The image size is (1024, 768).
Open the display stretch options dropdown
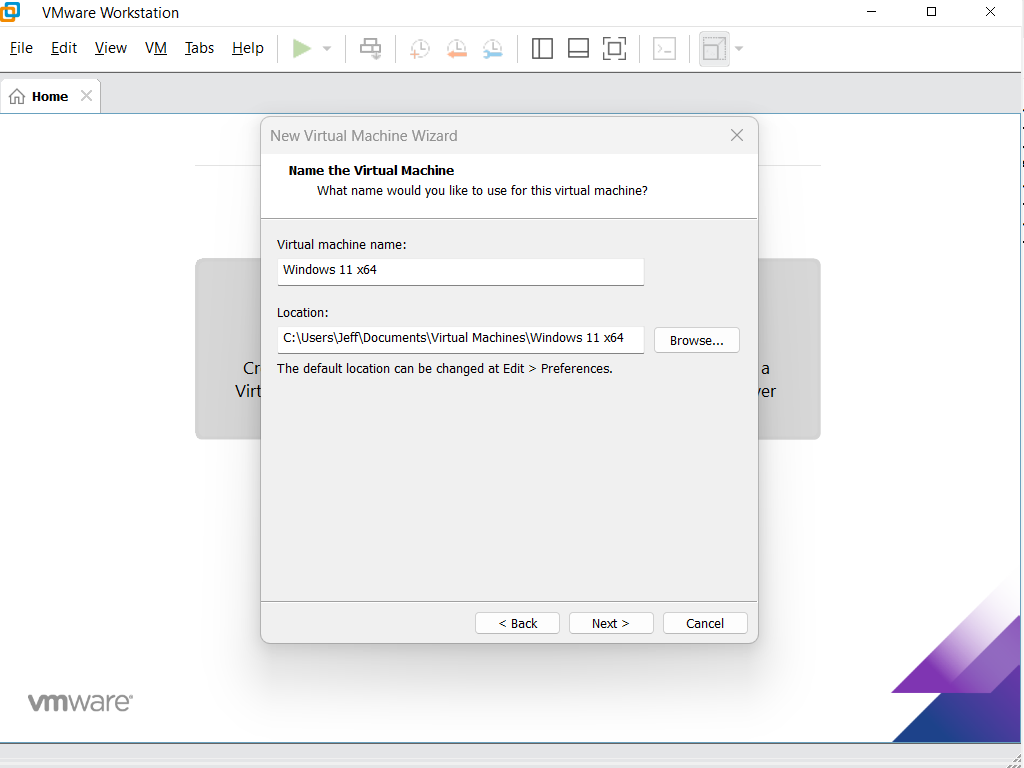[x=737, y=48]
